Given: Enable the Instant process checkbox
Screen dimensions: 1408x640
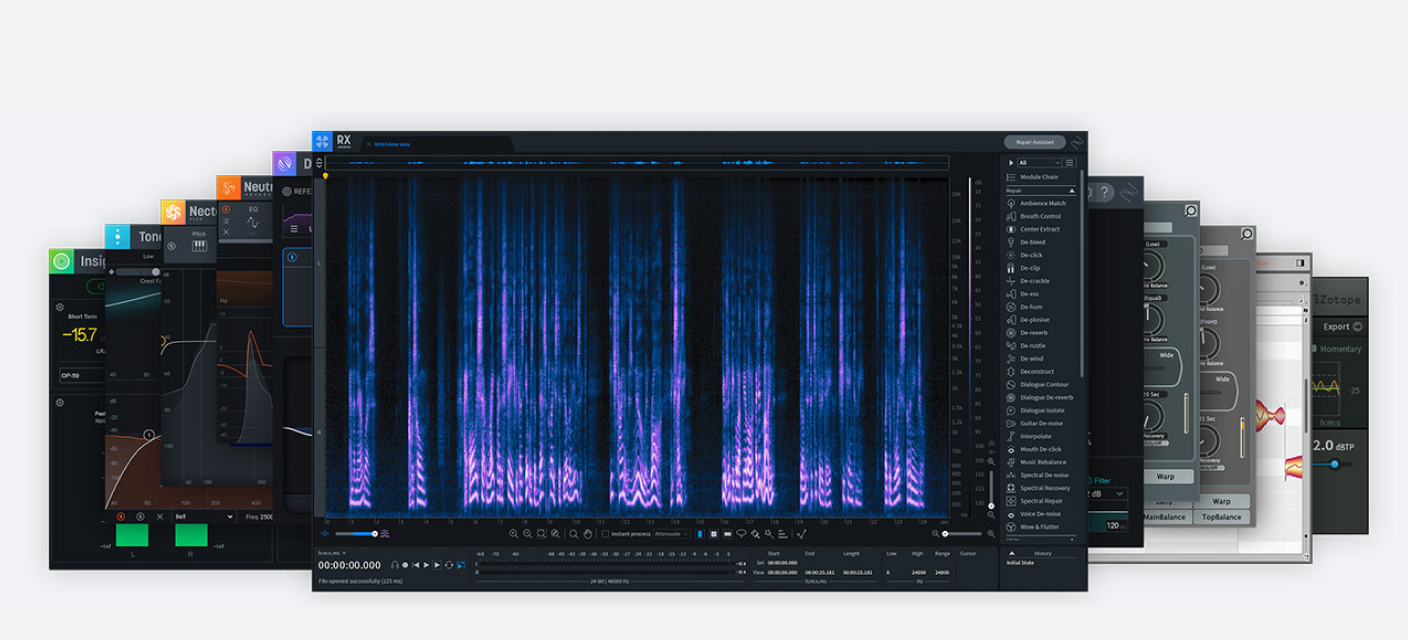Looking at the screenshot, I should [x=605, y=534].
